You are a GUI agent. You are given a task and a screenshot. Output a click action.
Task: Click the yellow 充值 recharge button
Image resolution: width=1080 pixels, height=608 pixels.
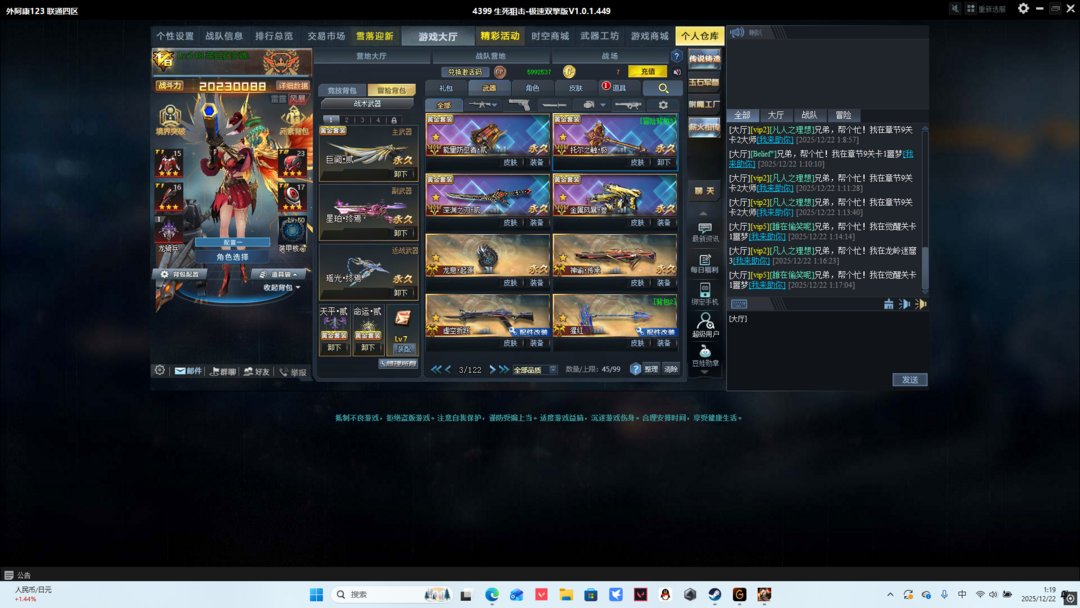coord(647,72)
